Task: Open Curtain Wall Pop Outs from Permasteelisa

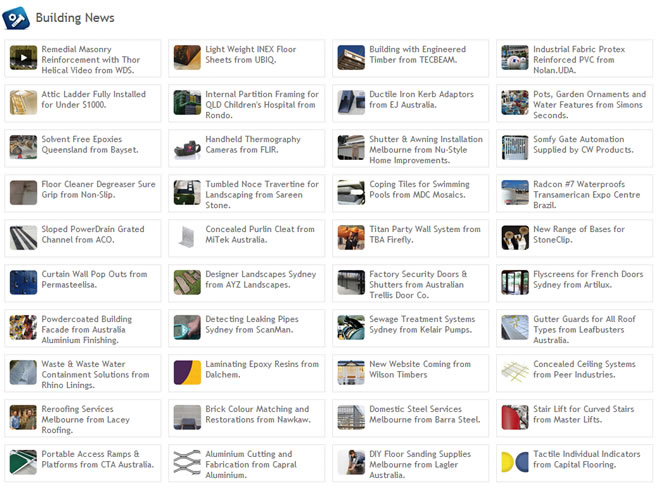Action: (94, 280)
